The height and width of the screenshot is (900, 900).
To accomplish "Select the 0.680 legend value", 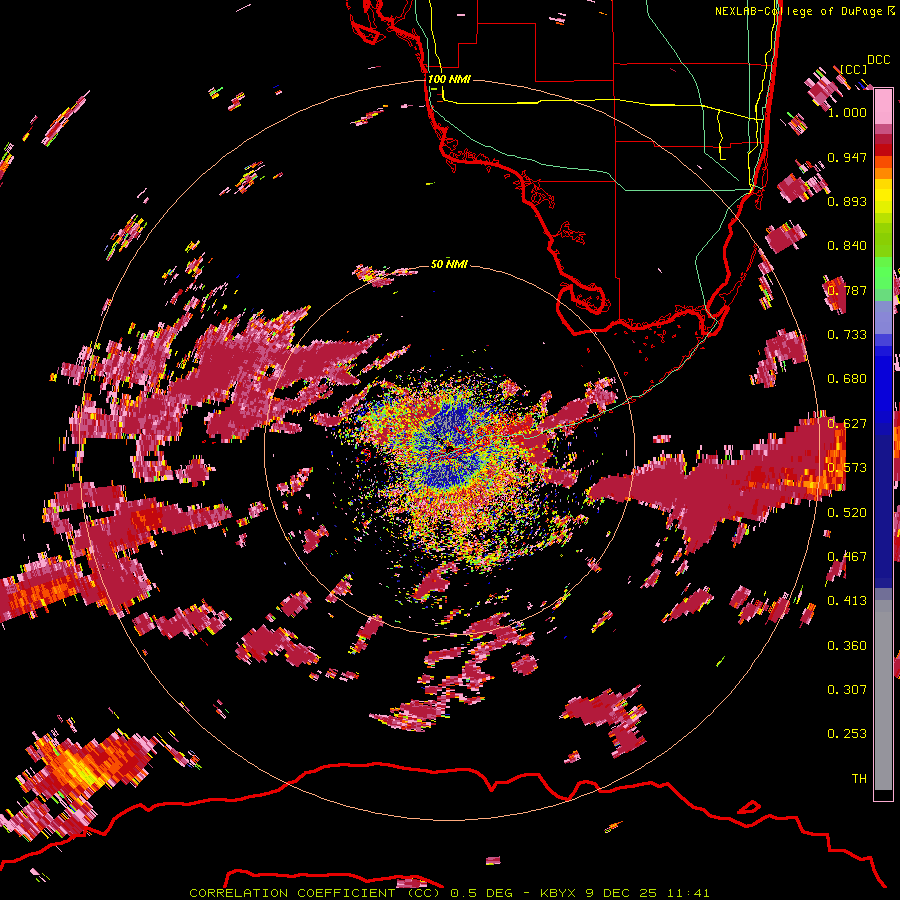I will coord(847,379).
